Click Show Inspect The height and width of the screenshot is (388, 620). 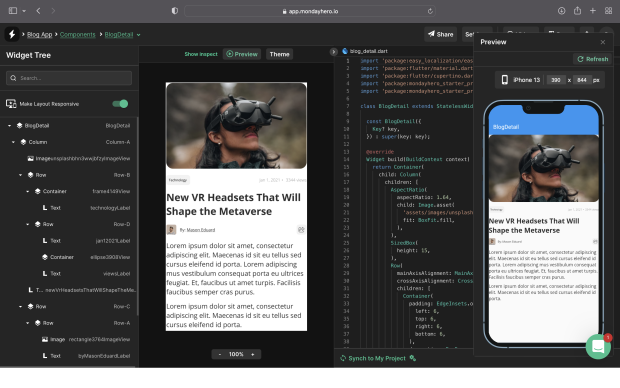click(x=201, y=54)
